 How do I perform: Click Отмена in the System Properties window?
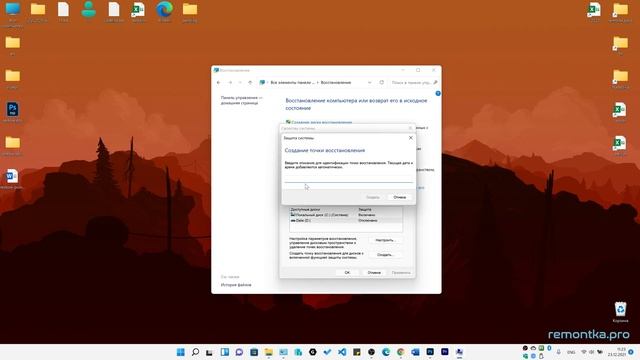(374, 272)
